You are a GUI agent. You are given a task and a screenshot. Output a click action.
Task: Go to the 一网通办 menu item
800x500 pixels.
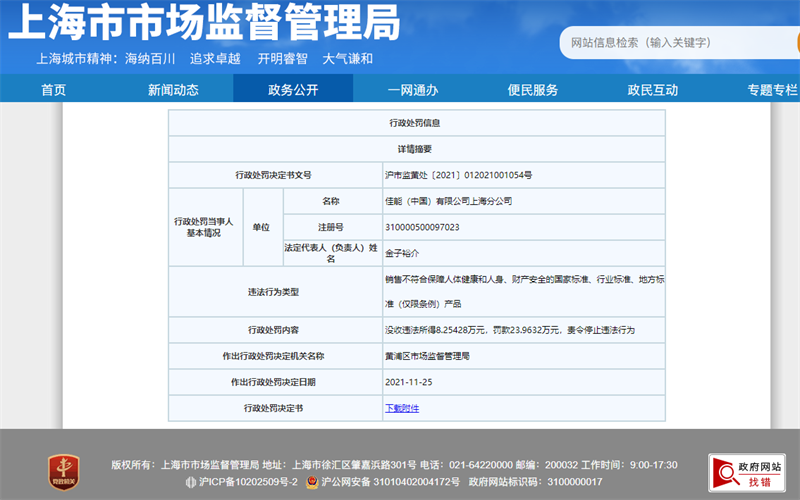[x=413, y=89]
